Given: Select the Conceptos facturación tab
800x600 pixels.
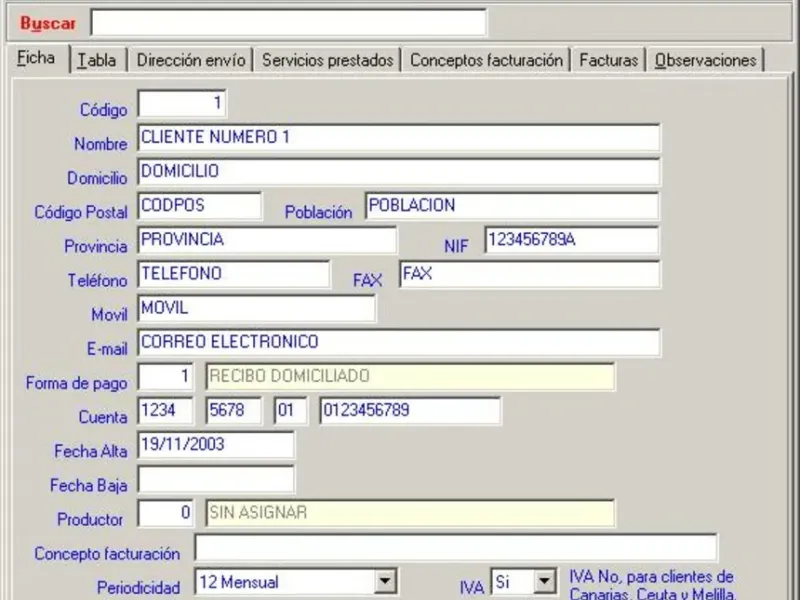Looking at the screenshot, I should point(486,60).
